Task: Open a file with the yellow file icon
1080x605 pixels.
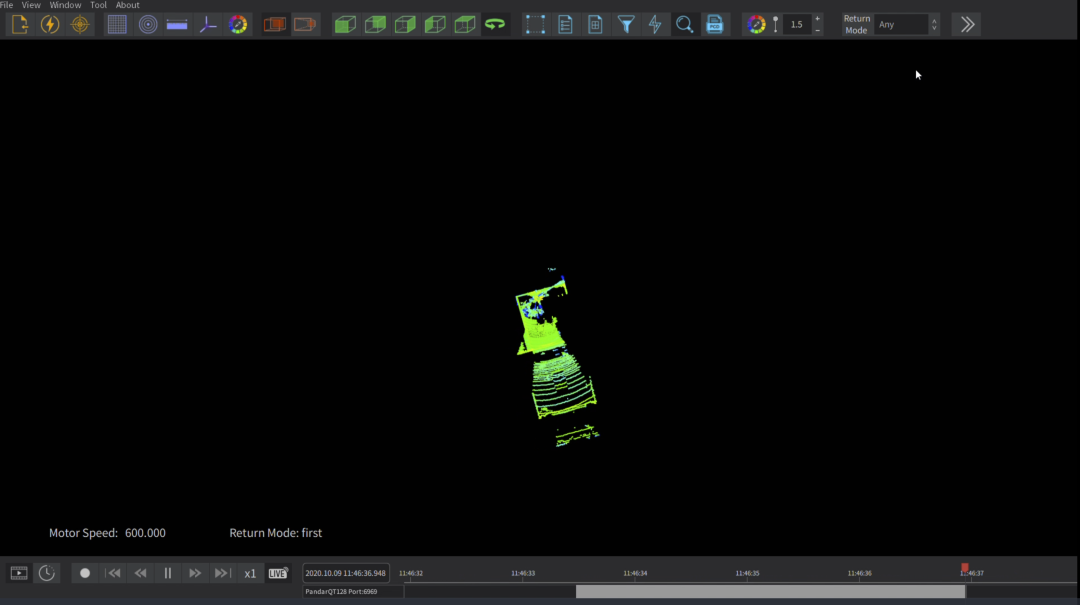Action: [20, 25]
